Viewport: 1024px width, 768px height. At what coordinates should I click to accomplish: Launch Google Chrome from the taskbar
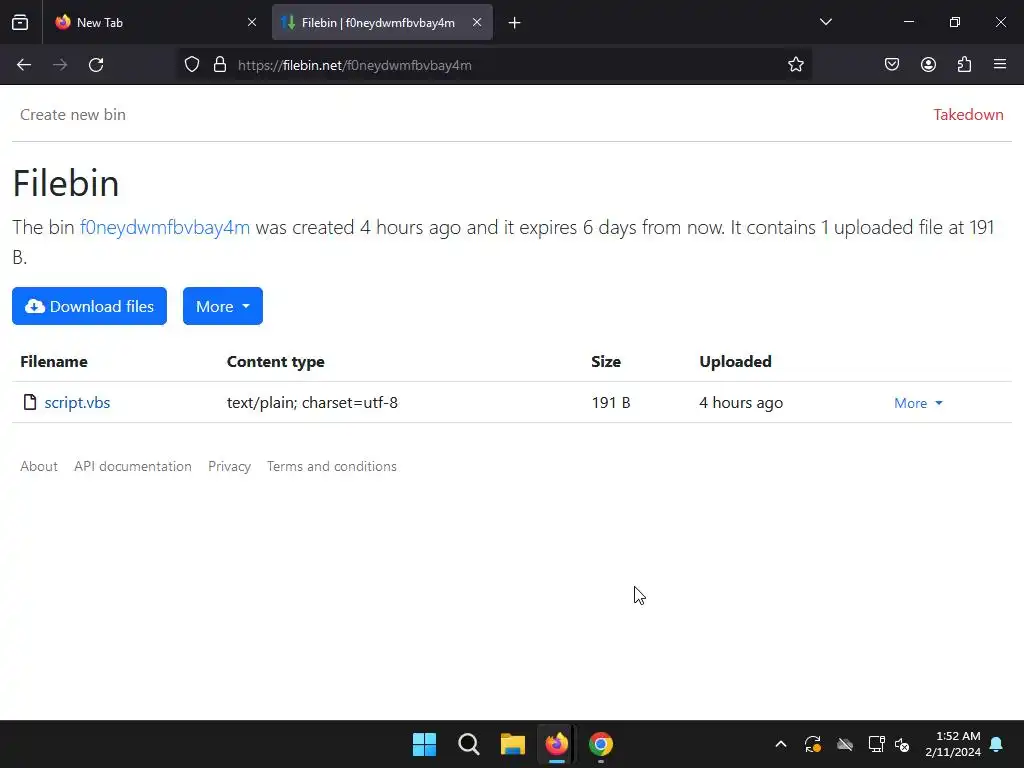pyautogui.click(x=601, y=744)
